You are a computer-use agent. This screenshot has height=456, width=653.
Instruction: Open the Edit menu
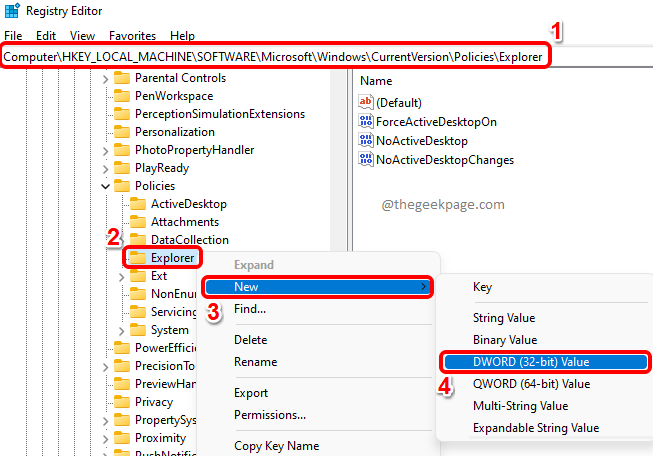46,35
